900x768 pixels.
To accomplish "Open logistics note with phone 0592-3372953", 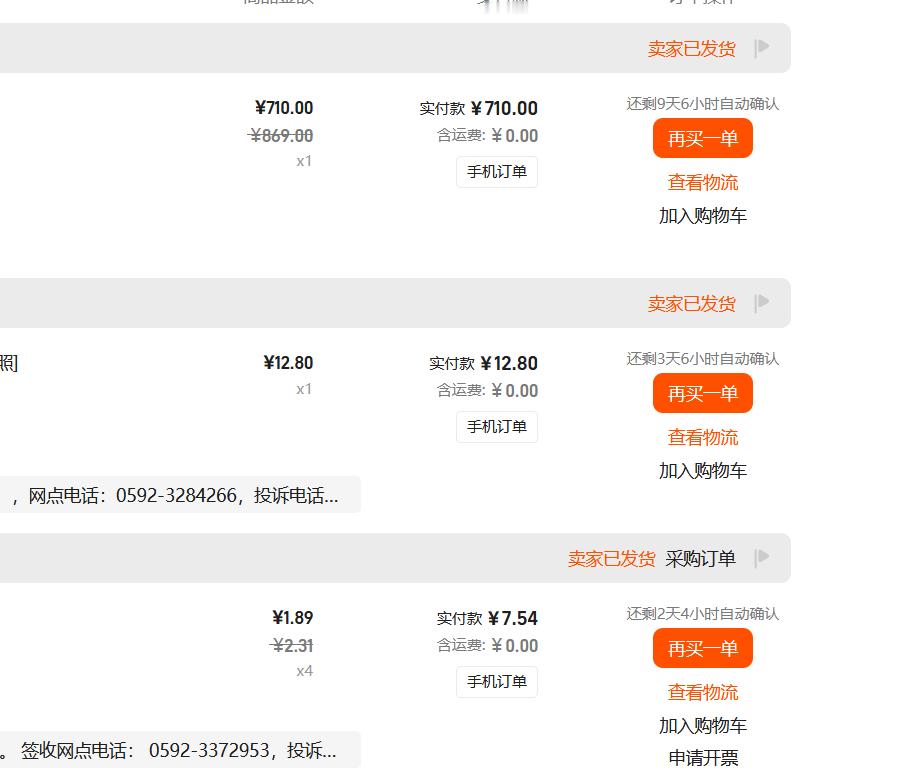I will 179,750.
